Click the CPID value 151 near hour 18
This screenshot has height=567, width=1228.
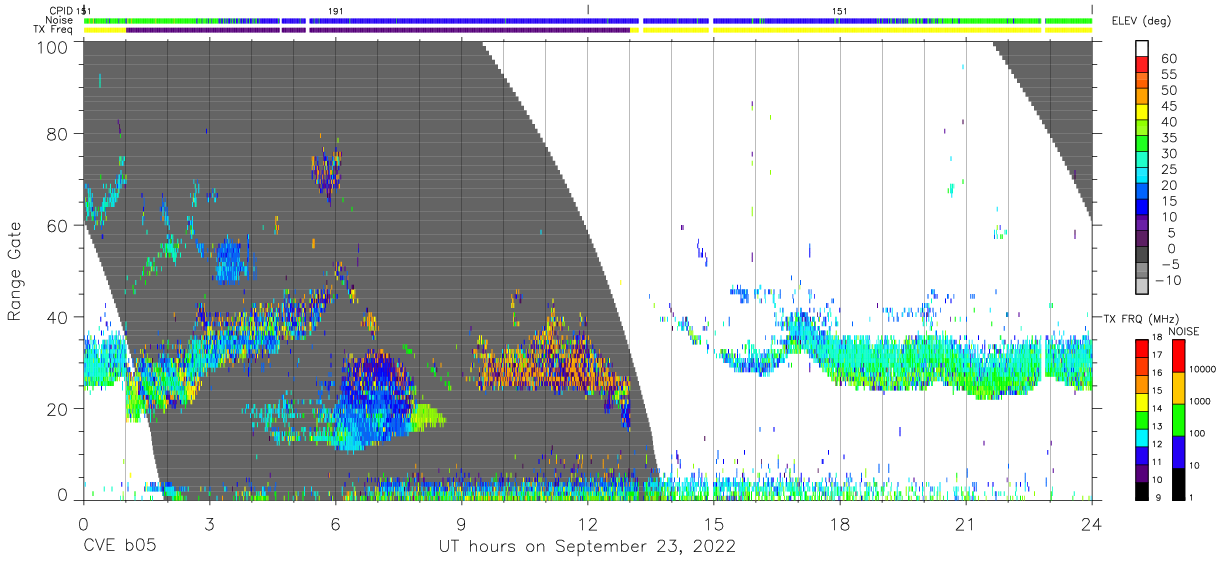pos(840,11)
